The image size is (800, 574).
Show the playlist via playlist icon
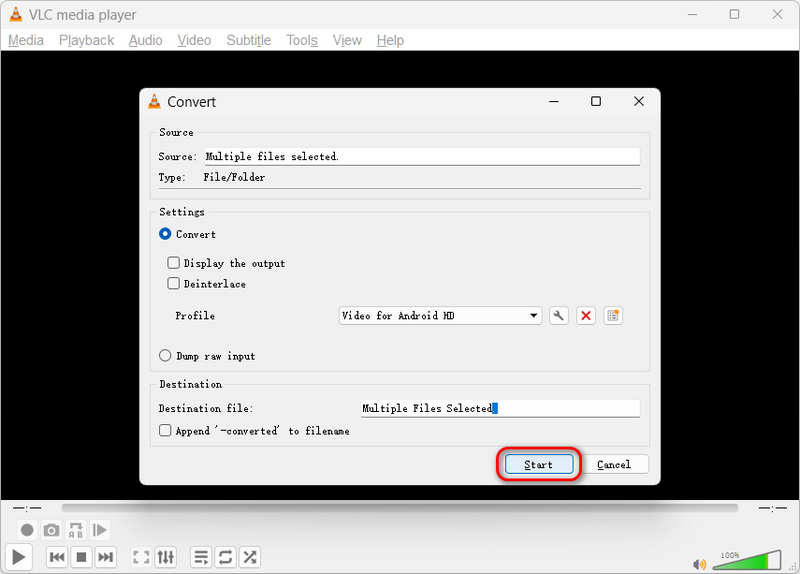point(201,557)
